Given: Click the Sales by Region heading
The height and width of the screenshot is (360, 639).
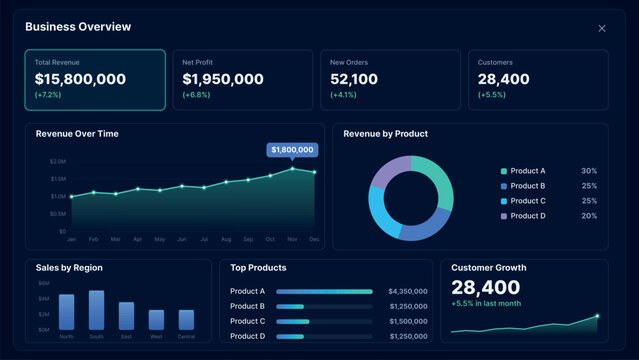Looking at the screenshot, I should tap(69, 268).
